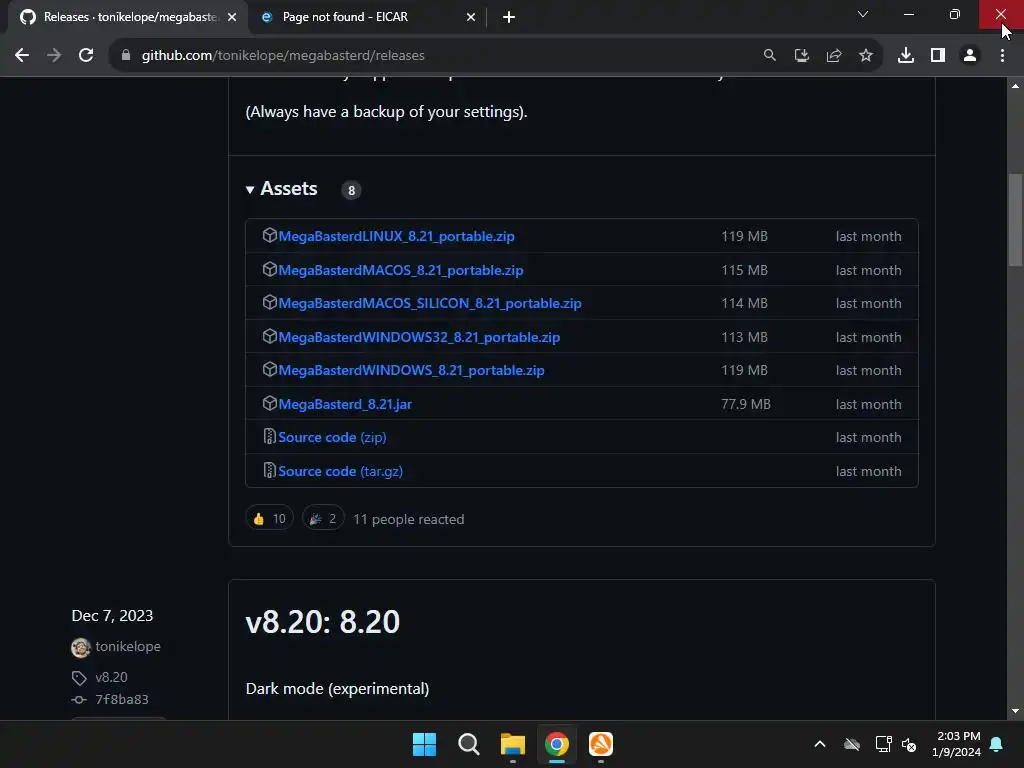This screenshot has height=768, width=1024.
Task: Open the tonikelope author profile link
Action: 128,647
